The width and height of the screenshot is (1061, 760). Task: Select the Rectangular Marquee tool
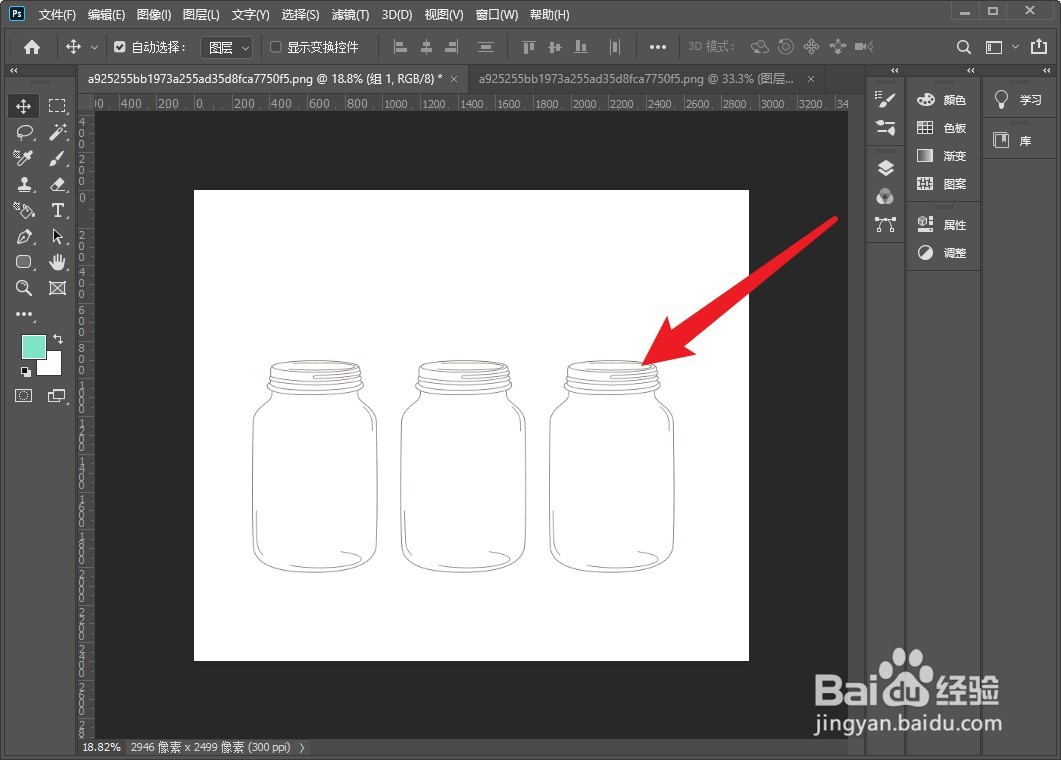[58, 106]
